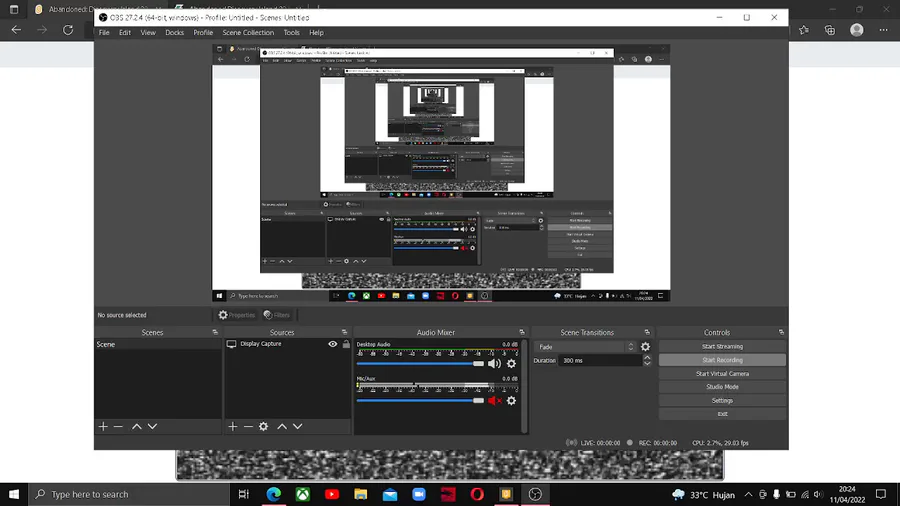
Task: Decrease transition duration with down arrow
Action: 647,363
